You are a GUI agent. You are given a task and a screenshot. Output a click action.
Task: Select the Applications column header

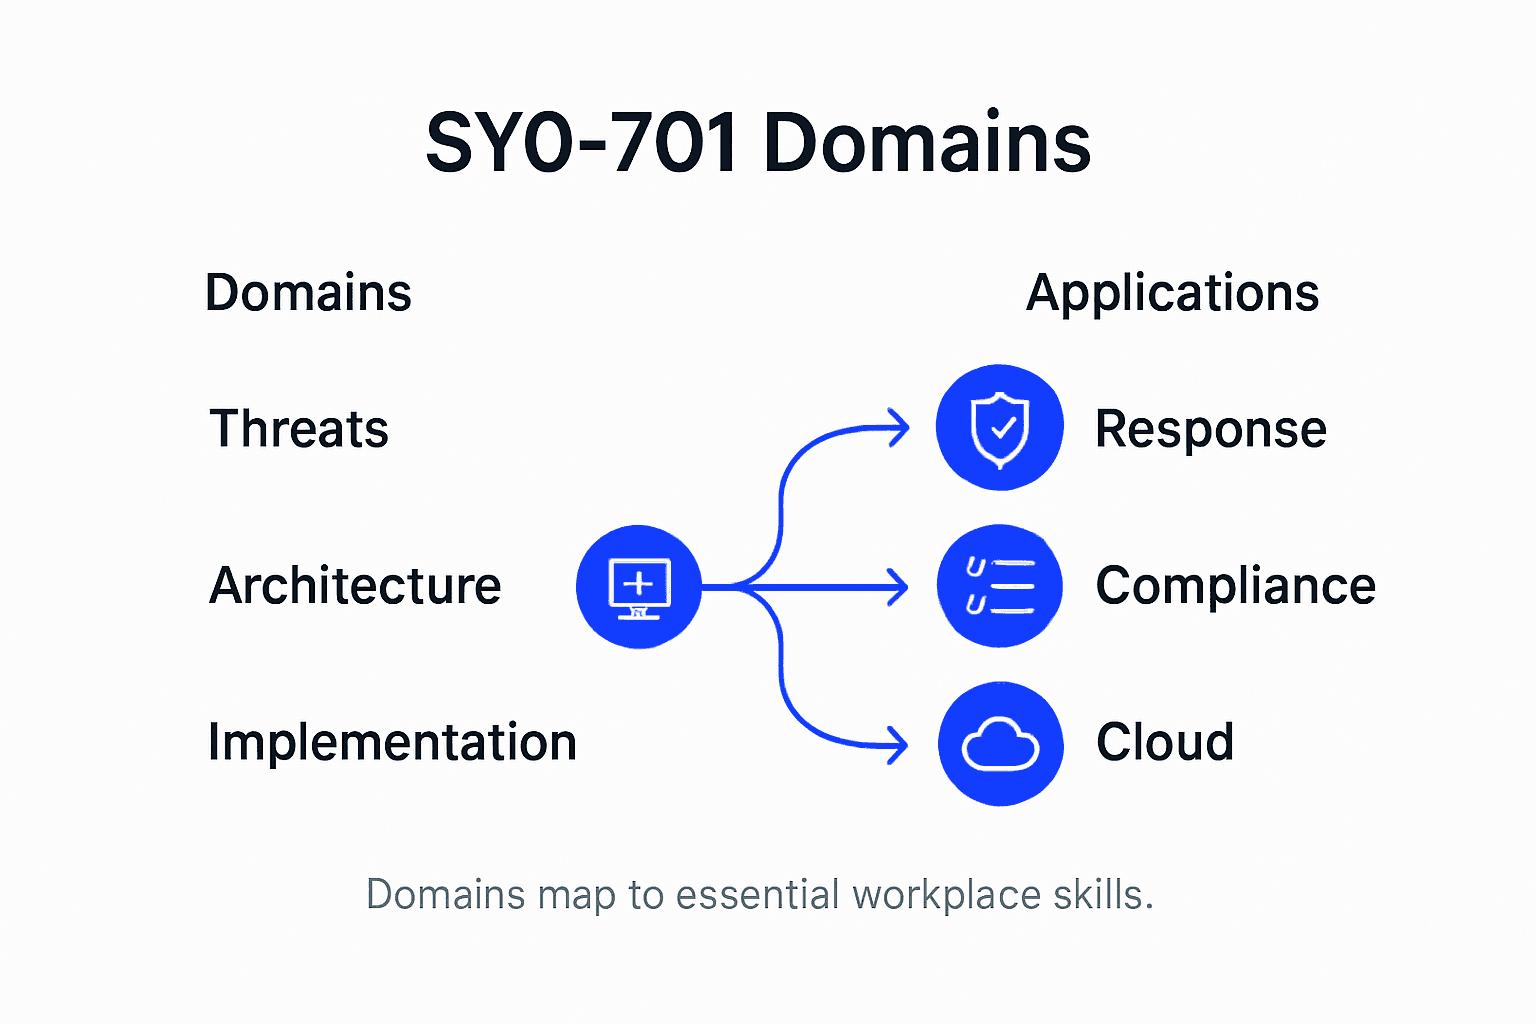click(1172, 291)
